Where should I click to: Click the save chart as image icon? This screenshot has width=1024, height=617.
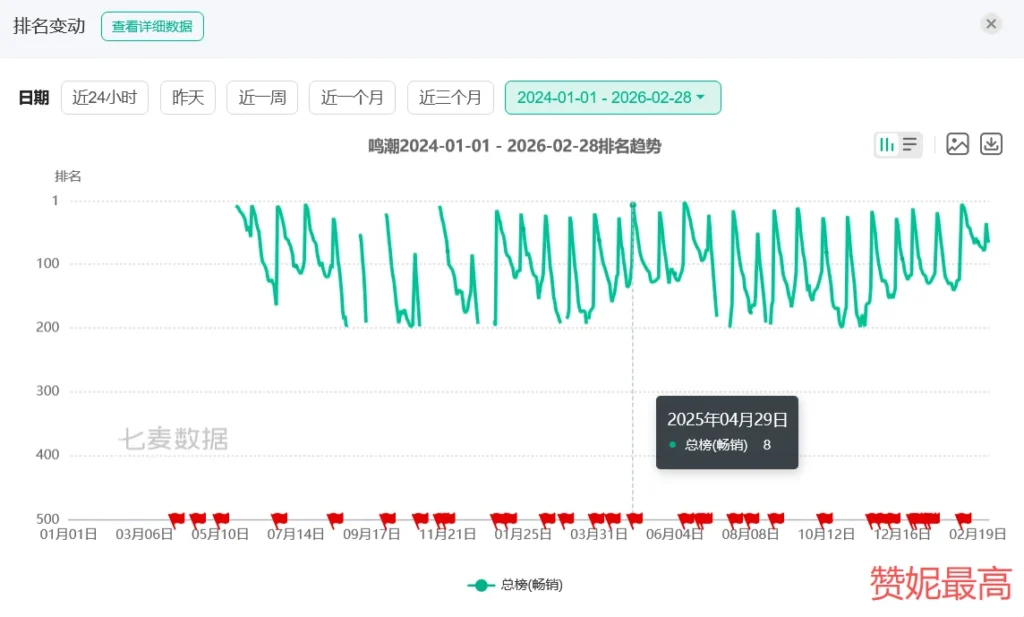[957, 145]
